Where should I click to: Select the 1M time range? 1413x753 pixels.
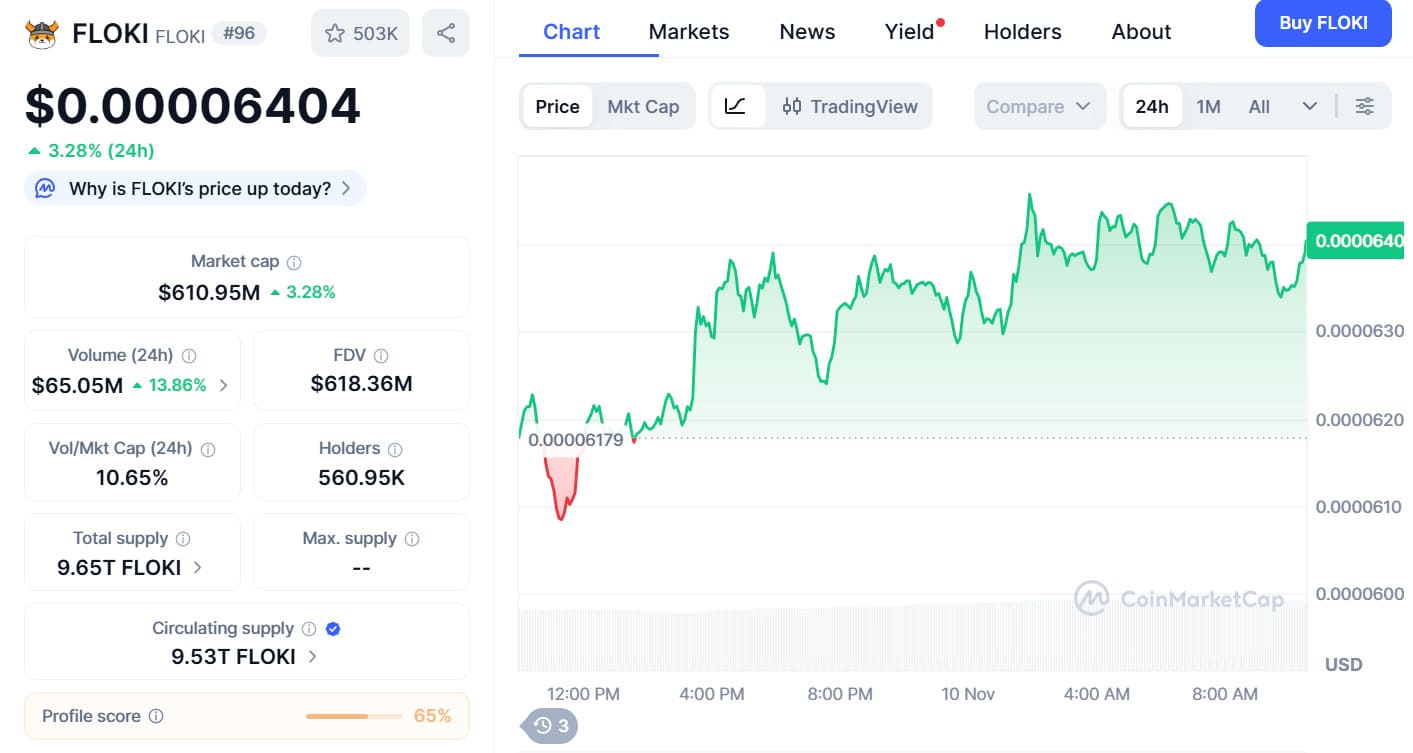click(x=1208, y=106)
